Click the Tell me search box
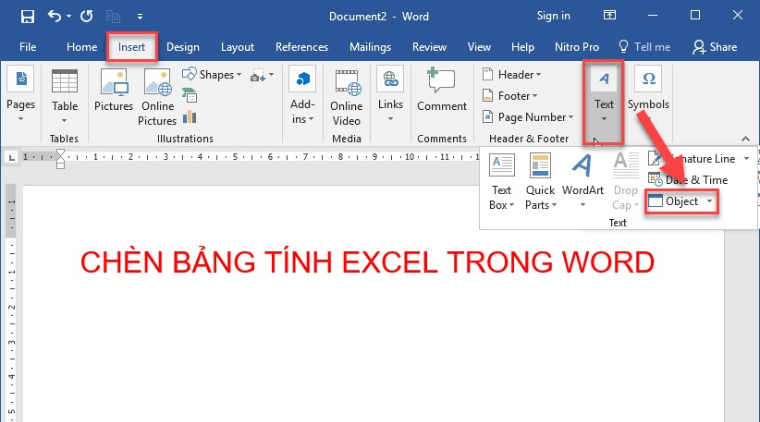The height and width of the screenshot is (422, 760). click(x=645, y=47)
